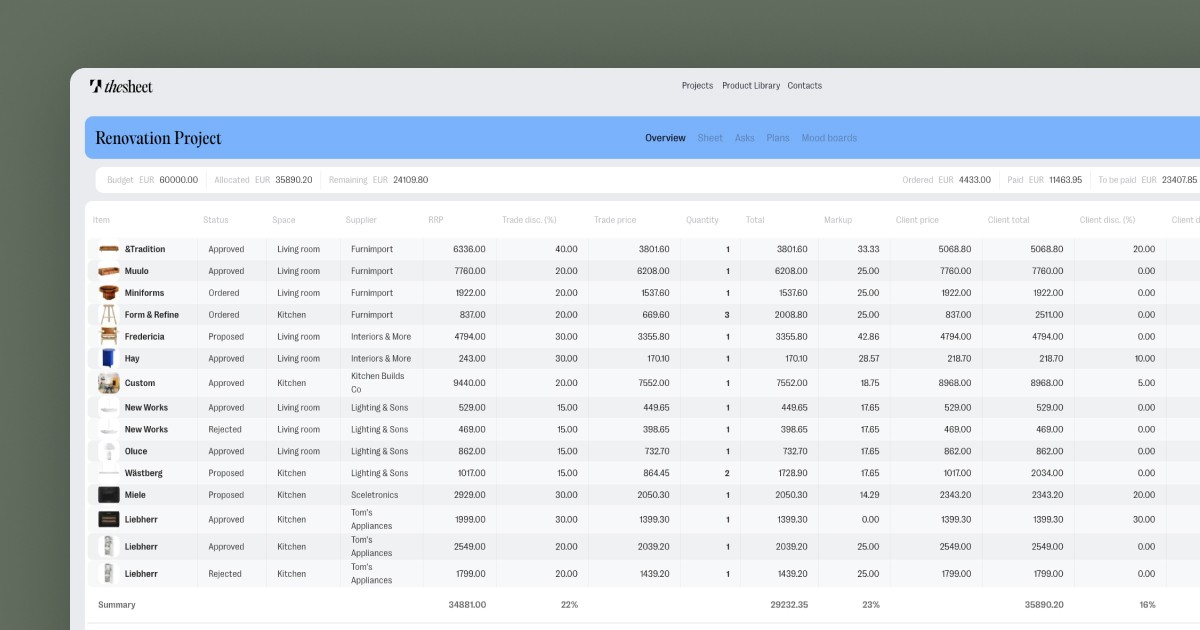The height and width of the screenshot is (630, 1200).
Task: Click the Renovation Project title
Action: [x=158, y=138]
